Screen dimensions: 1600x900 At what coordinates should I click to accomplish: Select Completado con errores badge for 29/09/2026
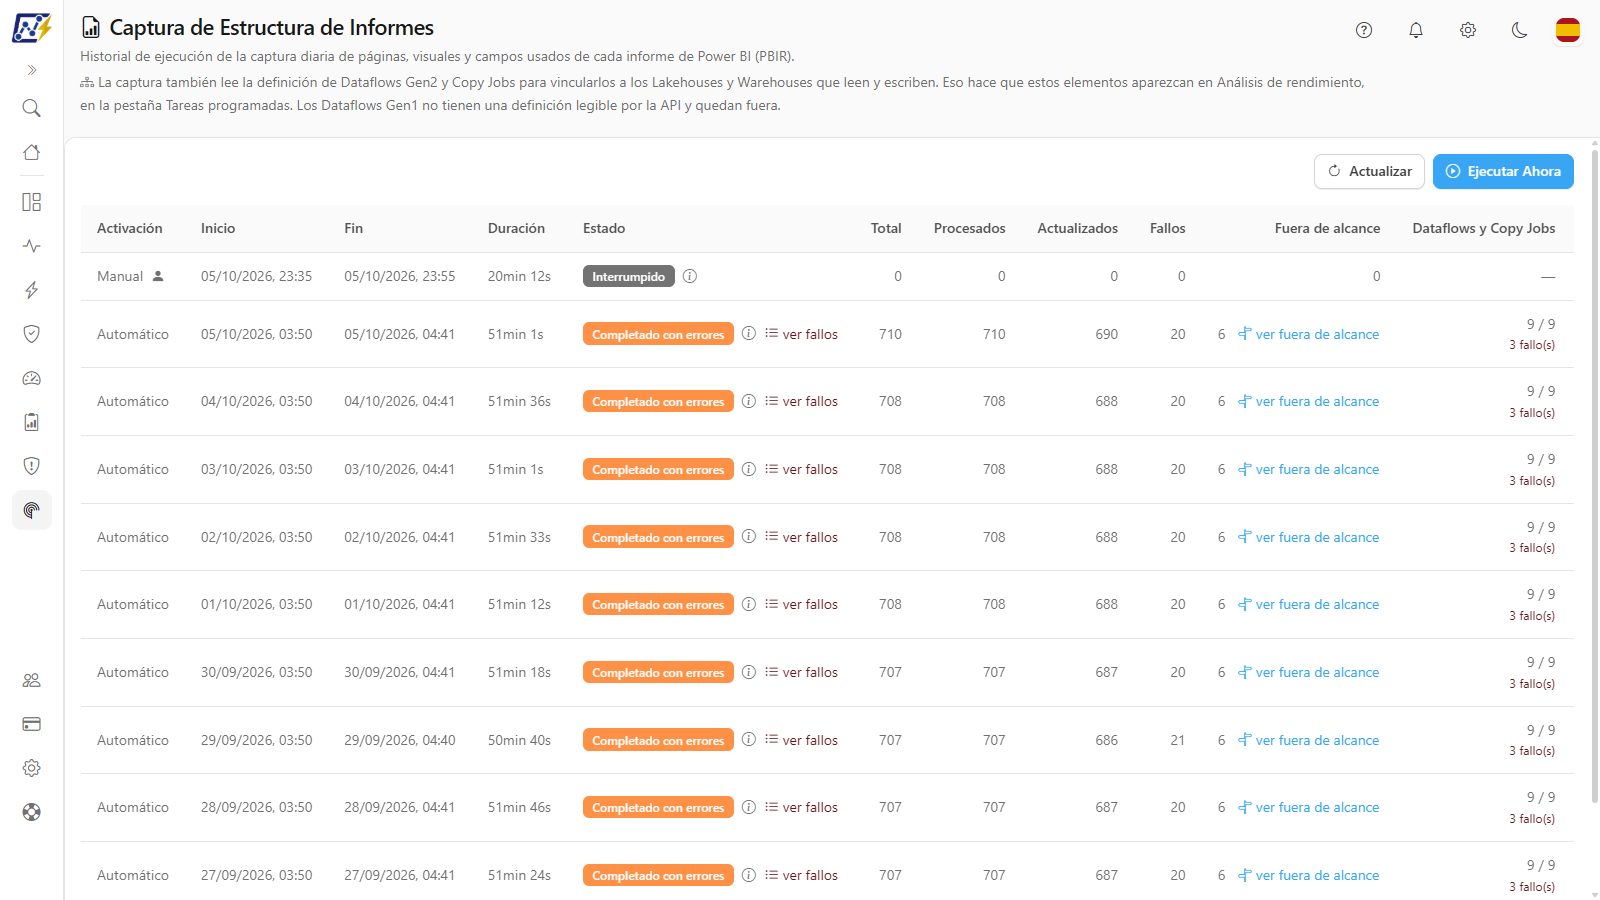[658, 740]
